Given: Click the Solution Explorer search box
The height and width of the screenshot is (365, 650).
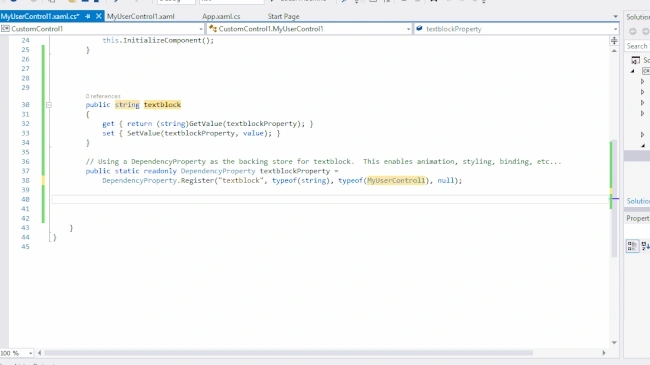Looking at the screenshot, I should 637,46.
